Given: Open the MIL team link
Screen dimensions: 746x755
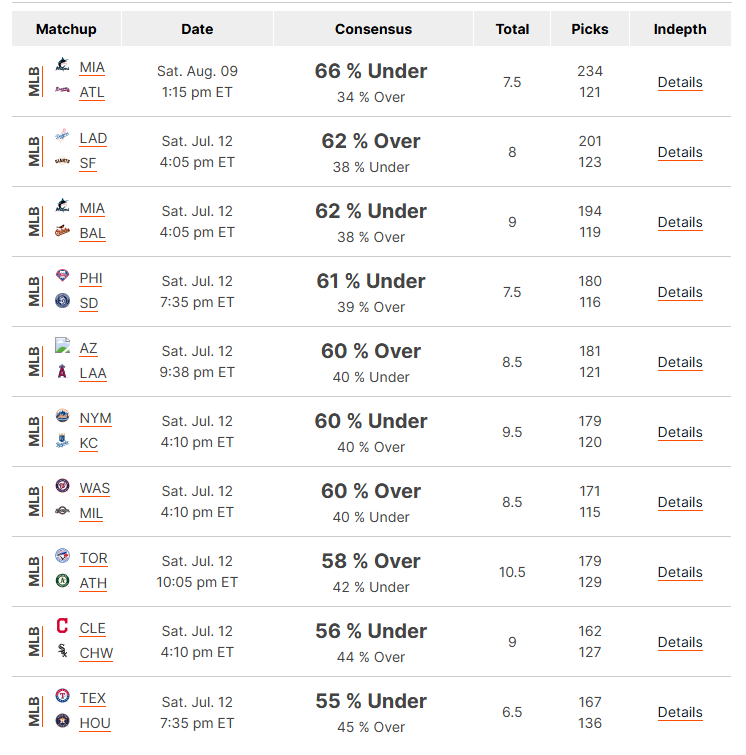Looking at the screenshot, I should [91, 513].
